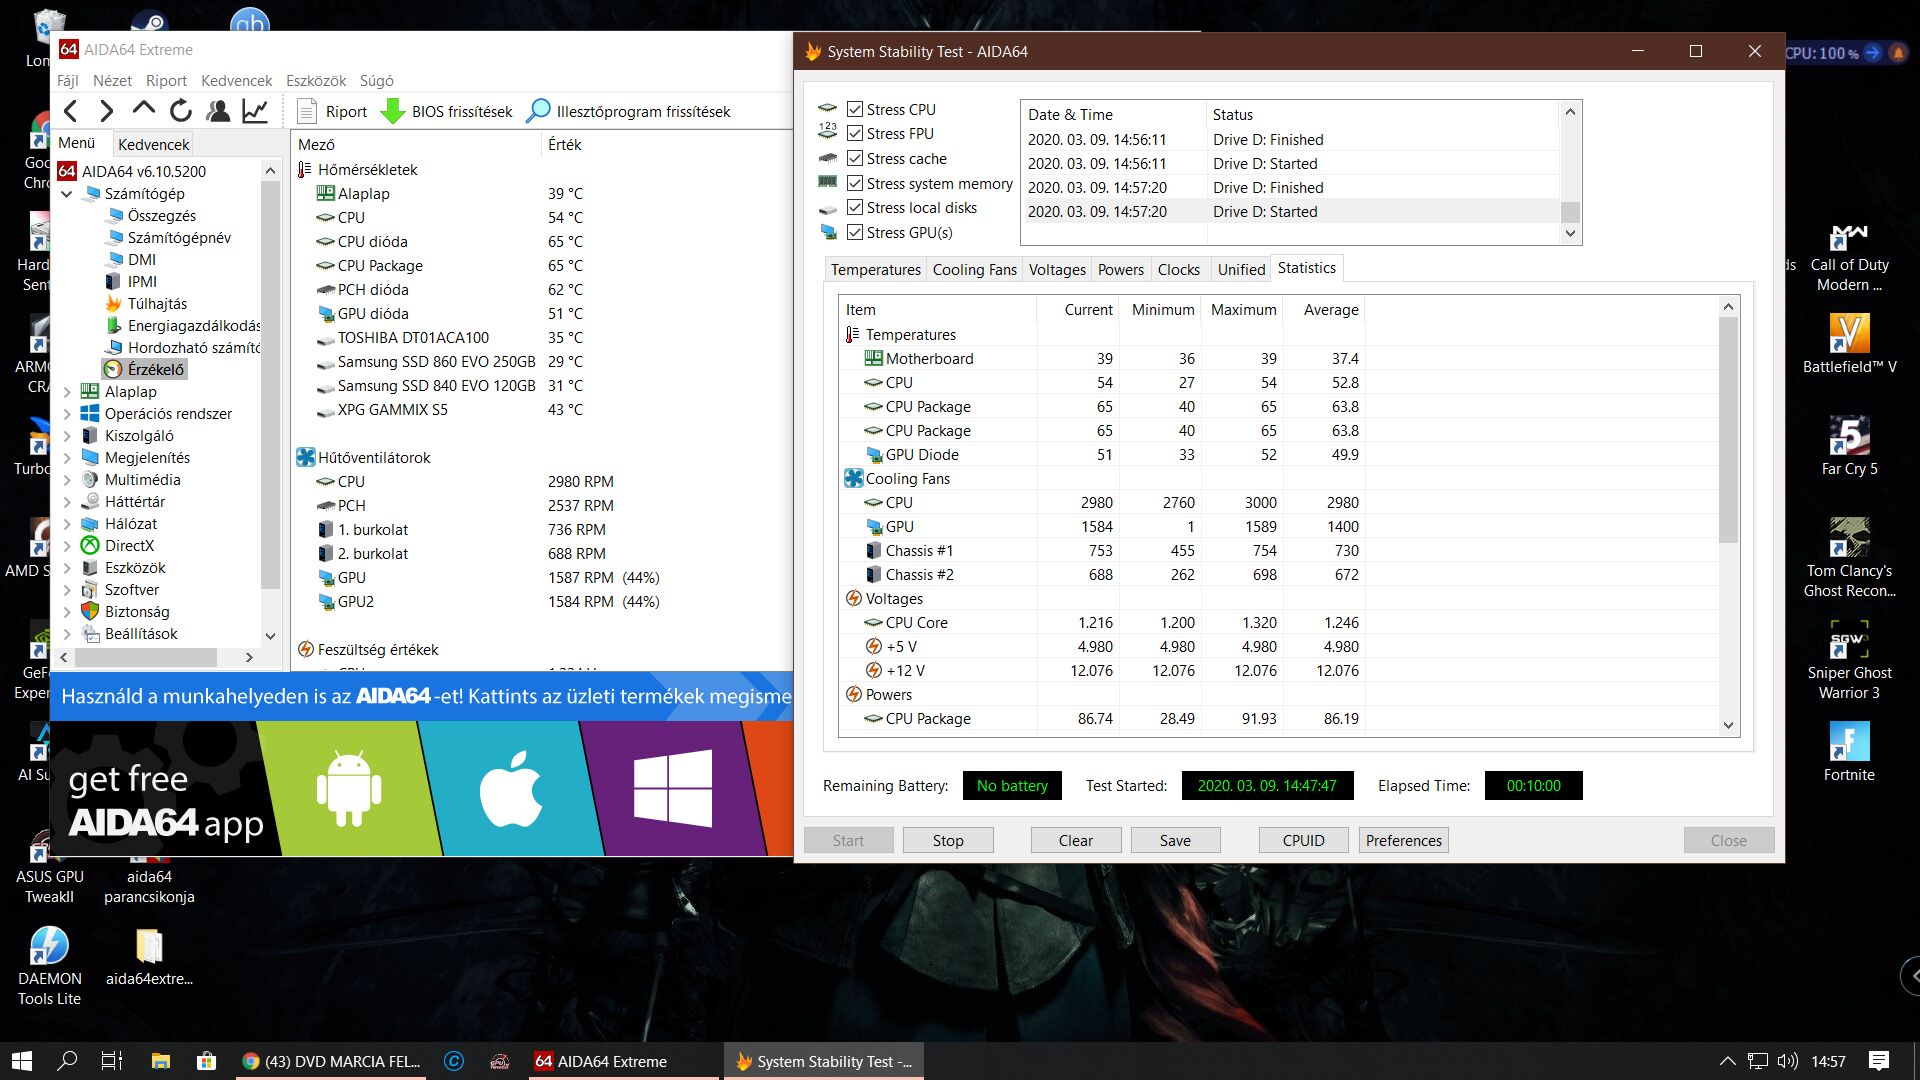
Task: Click the Riport toolbar button
Action: click(x=333, y=111)
